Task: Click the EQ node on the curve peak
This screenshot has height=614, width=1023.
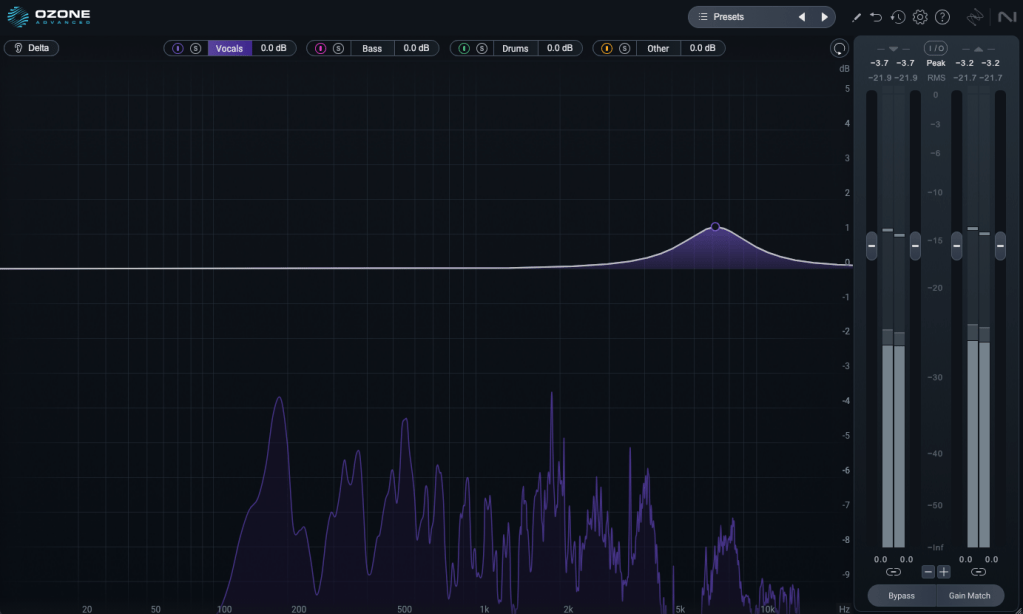Action: coord(715,227)
